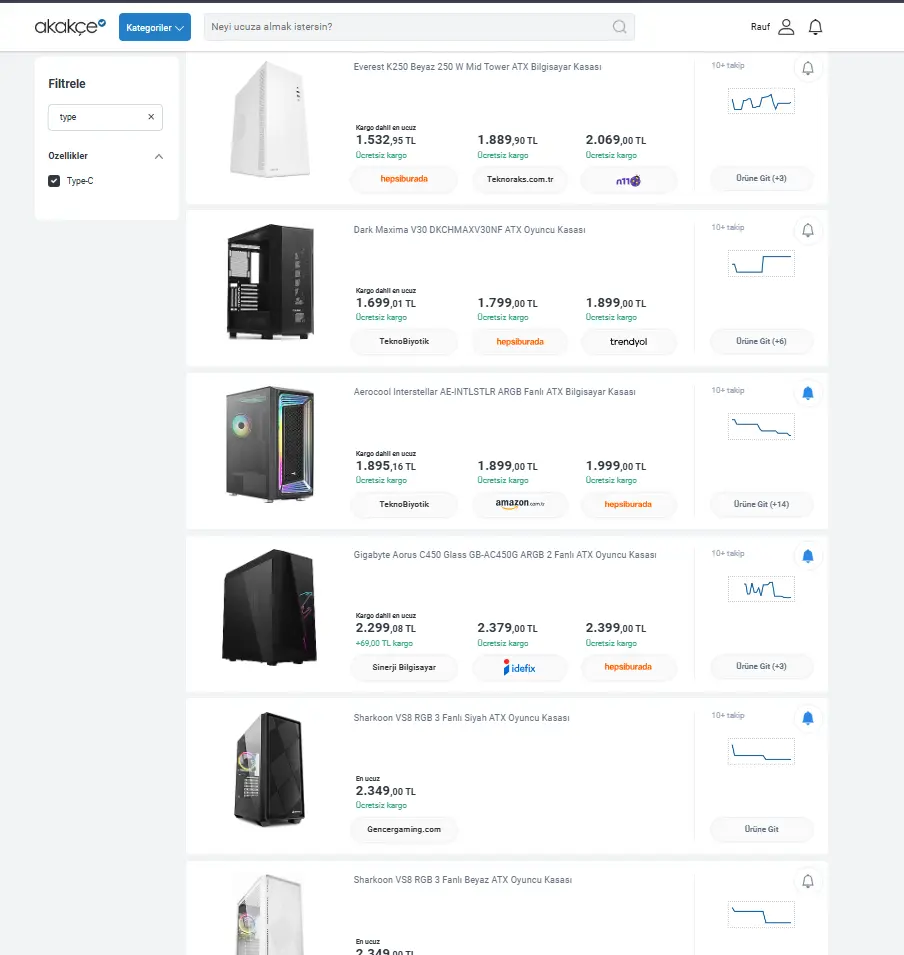Enable price alert for Sharkoon VS8 Beyaz
Screen dimensions: 904x955
tap(808, 881)
